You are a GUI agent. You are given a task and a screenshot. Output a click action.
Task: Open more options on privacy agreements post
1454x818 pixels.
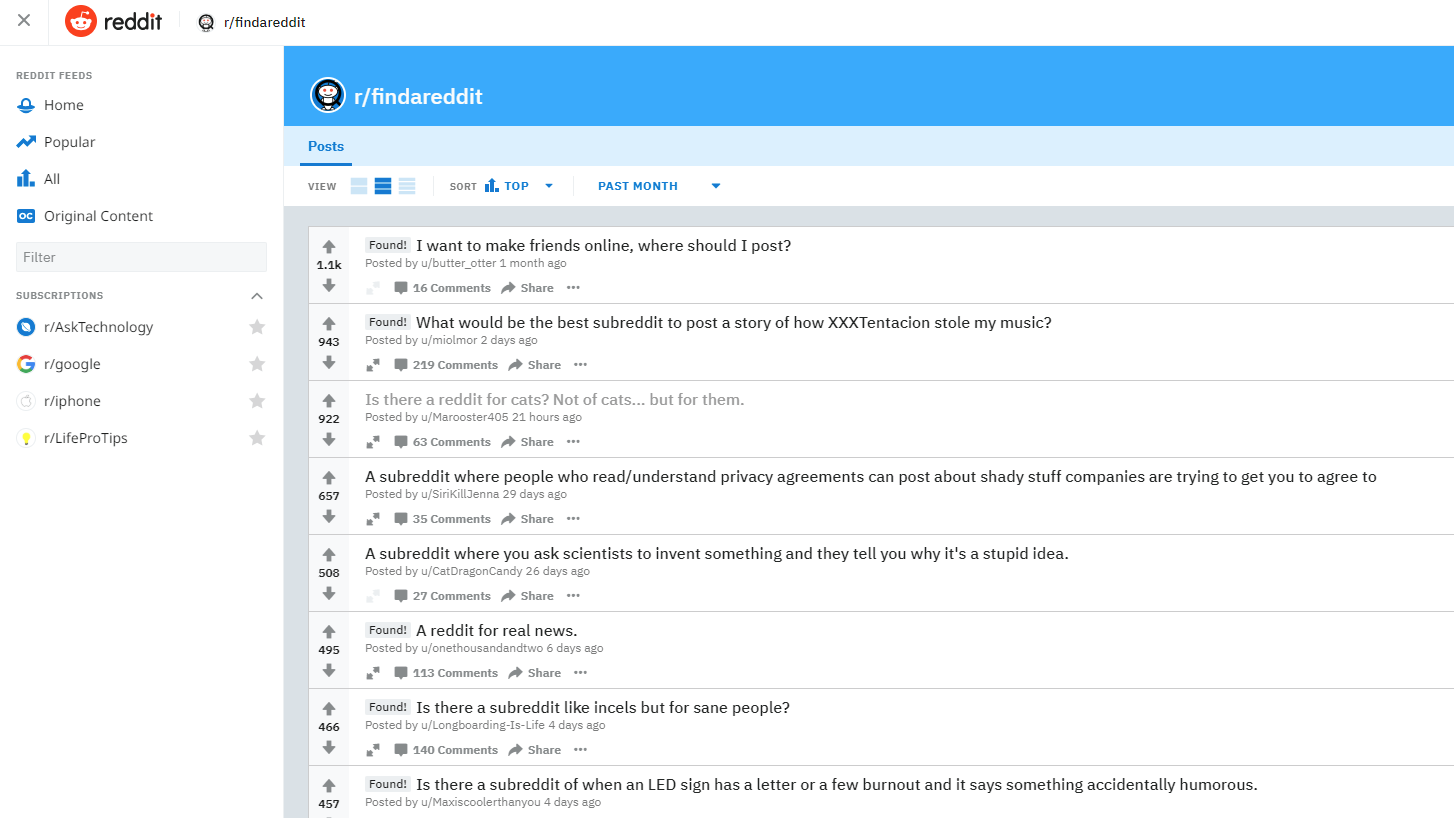tap(573, 519)
